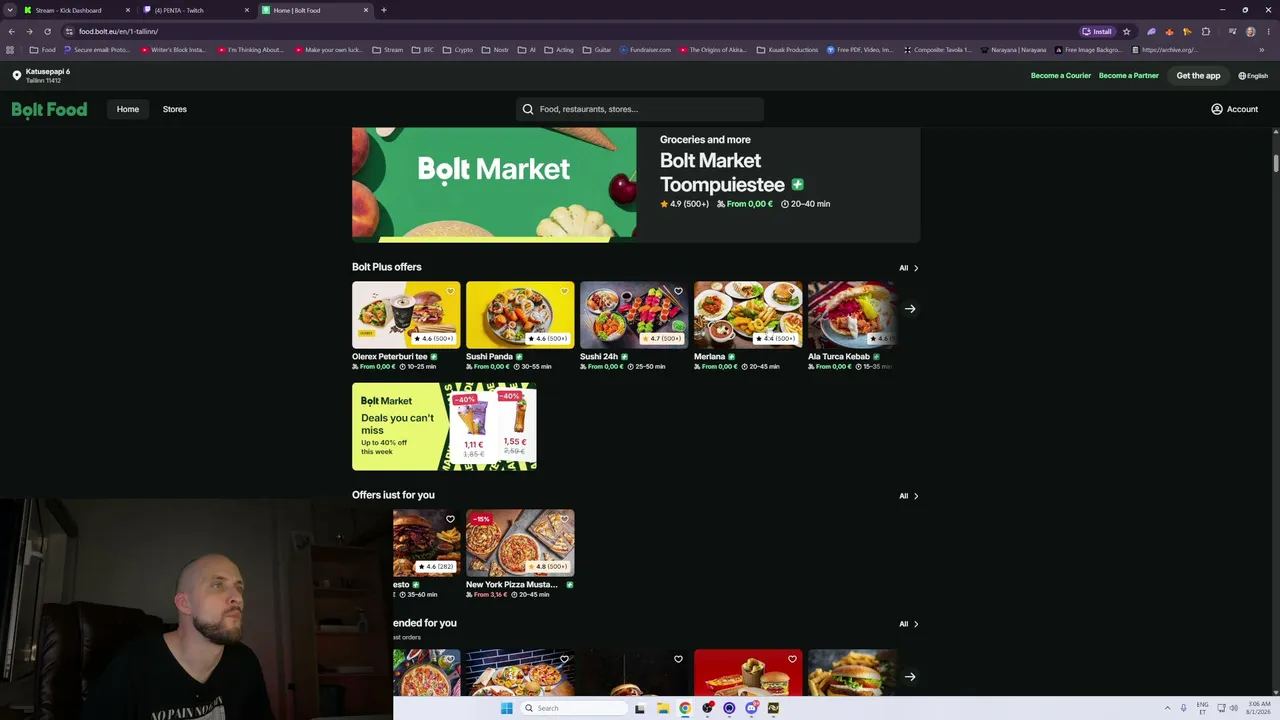This screenshot has height=720, width=1280.
Task: Click the Account profile icon
Action: (x=1217, y=109)
